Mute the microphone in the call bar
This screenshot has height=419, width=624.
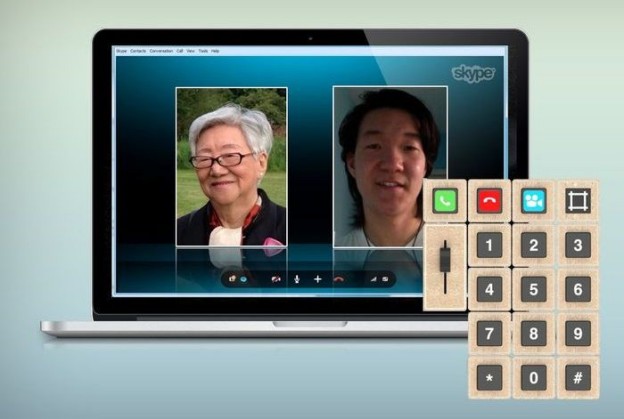click(x=297, y=279)
